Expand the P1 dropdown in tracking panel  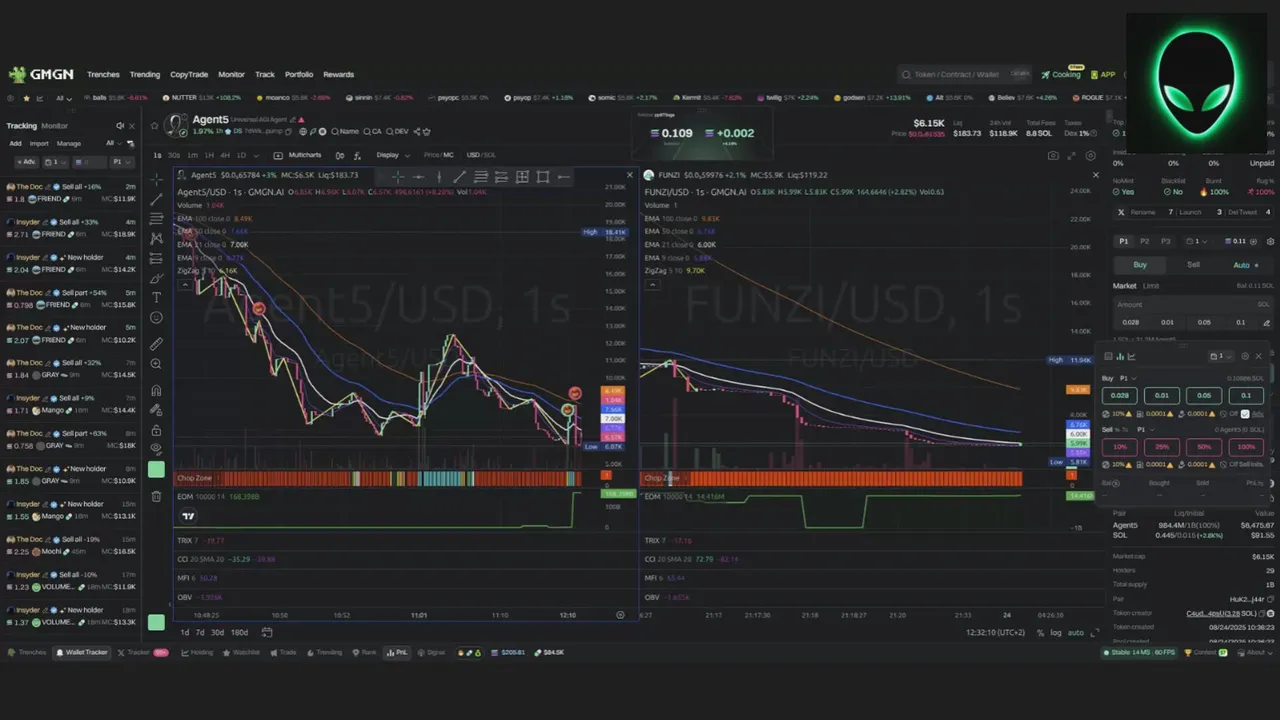(121, 161)
